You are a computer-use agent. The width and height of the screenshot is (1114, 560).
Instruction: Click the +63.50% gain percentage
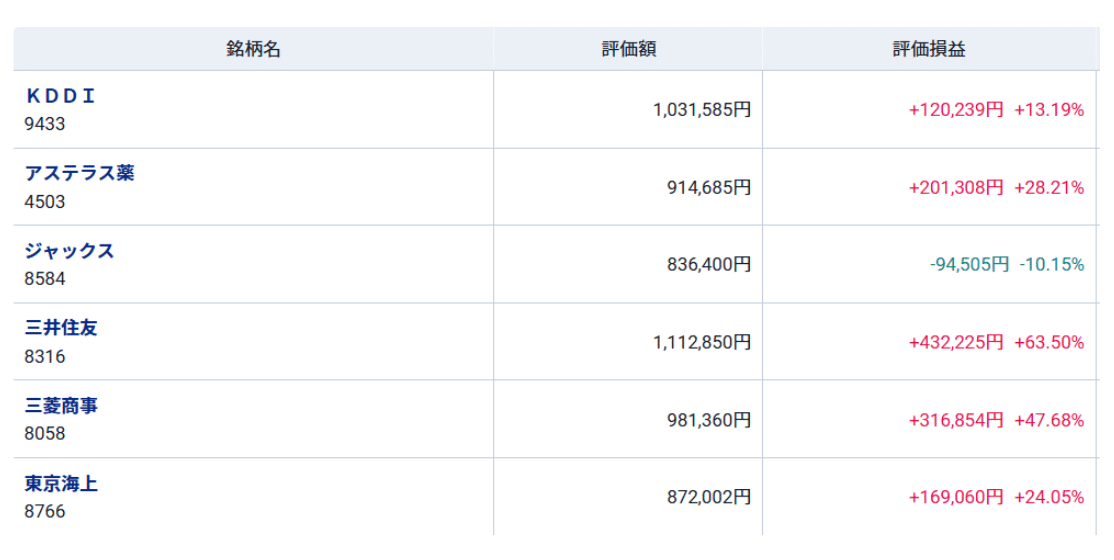pyautogui.click(x=1048, y=342)
